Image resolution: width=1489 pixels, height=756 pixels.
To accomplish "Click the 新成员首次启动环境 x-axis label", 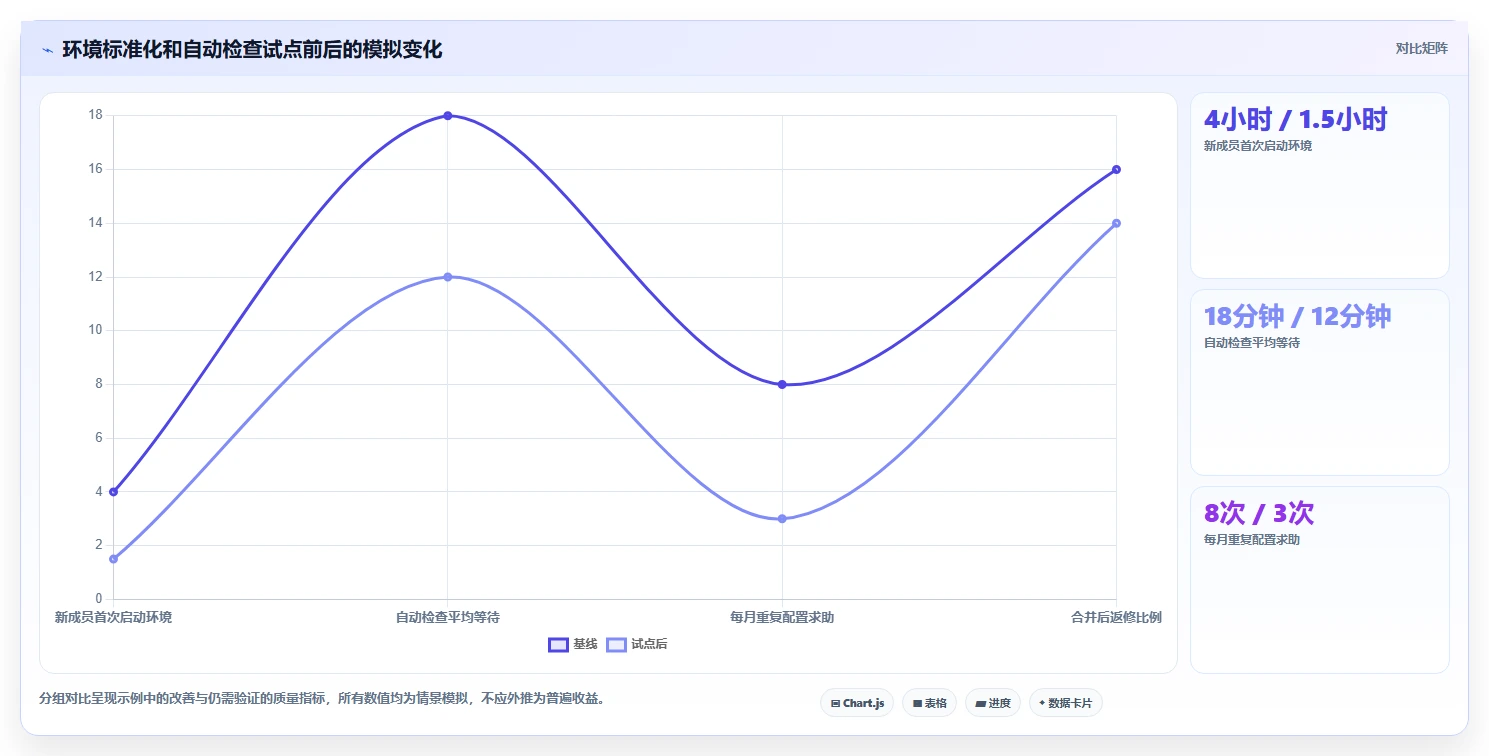I will click(113, 618).
